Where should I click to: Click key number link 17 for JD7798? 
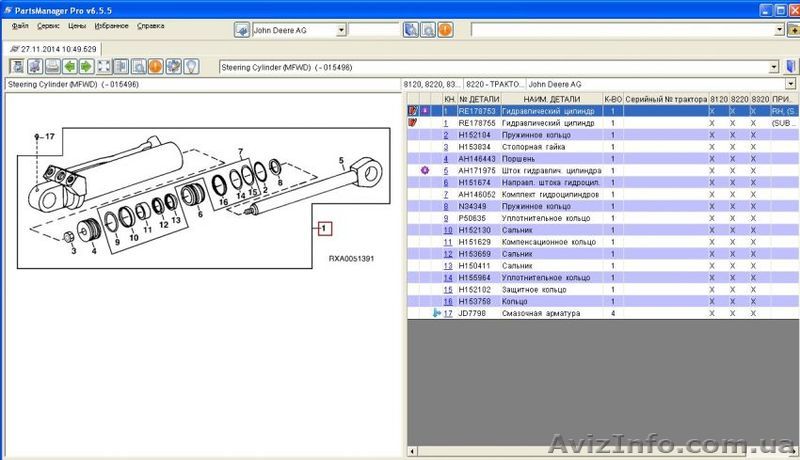point(448,313)
